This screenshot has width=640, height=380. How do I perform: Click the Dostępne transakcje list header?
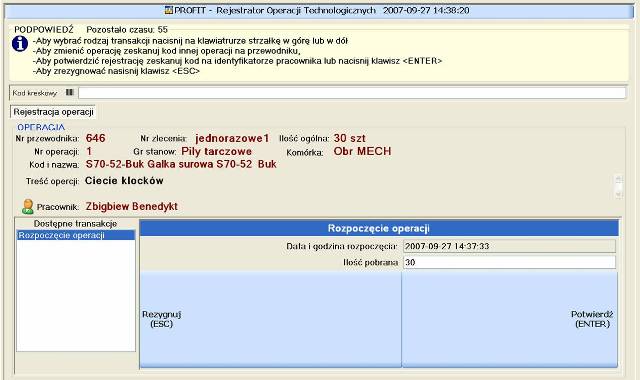click(x=76, y=224)
